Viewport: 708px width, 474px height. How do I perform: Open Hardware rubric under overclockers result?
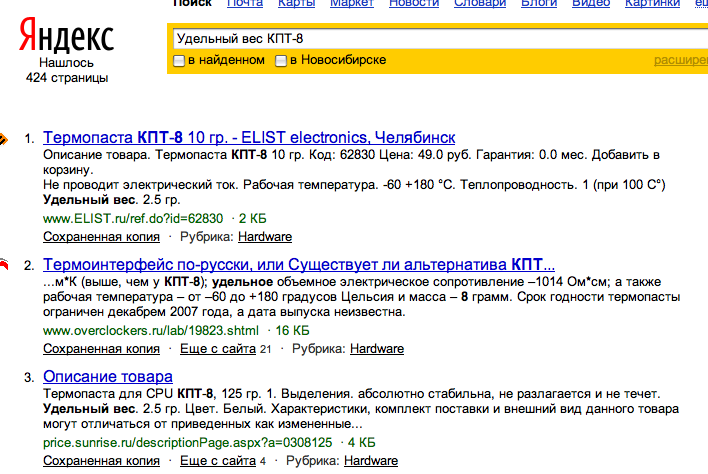(377, 349)
